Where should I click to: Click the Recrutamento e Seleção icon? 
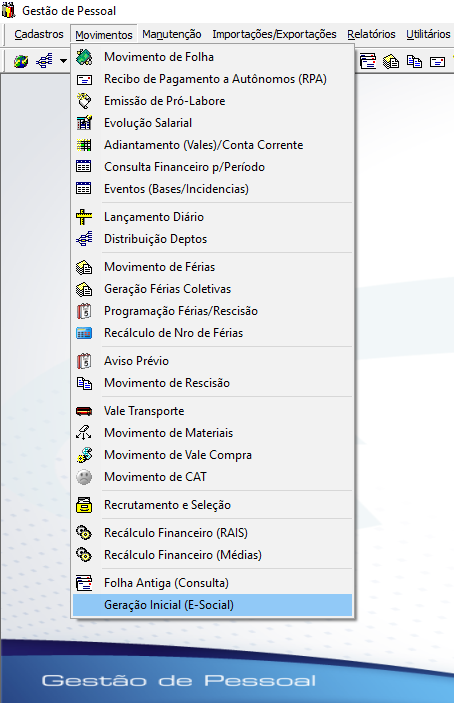tap(84, 505)
